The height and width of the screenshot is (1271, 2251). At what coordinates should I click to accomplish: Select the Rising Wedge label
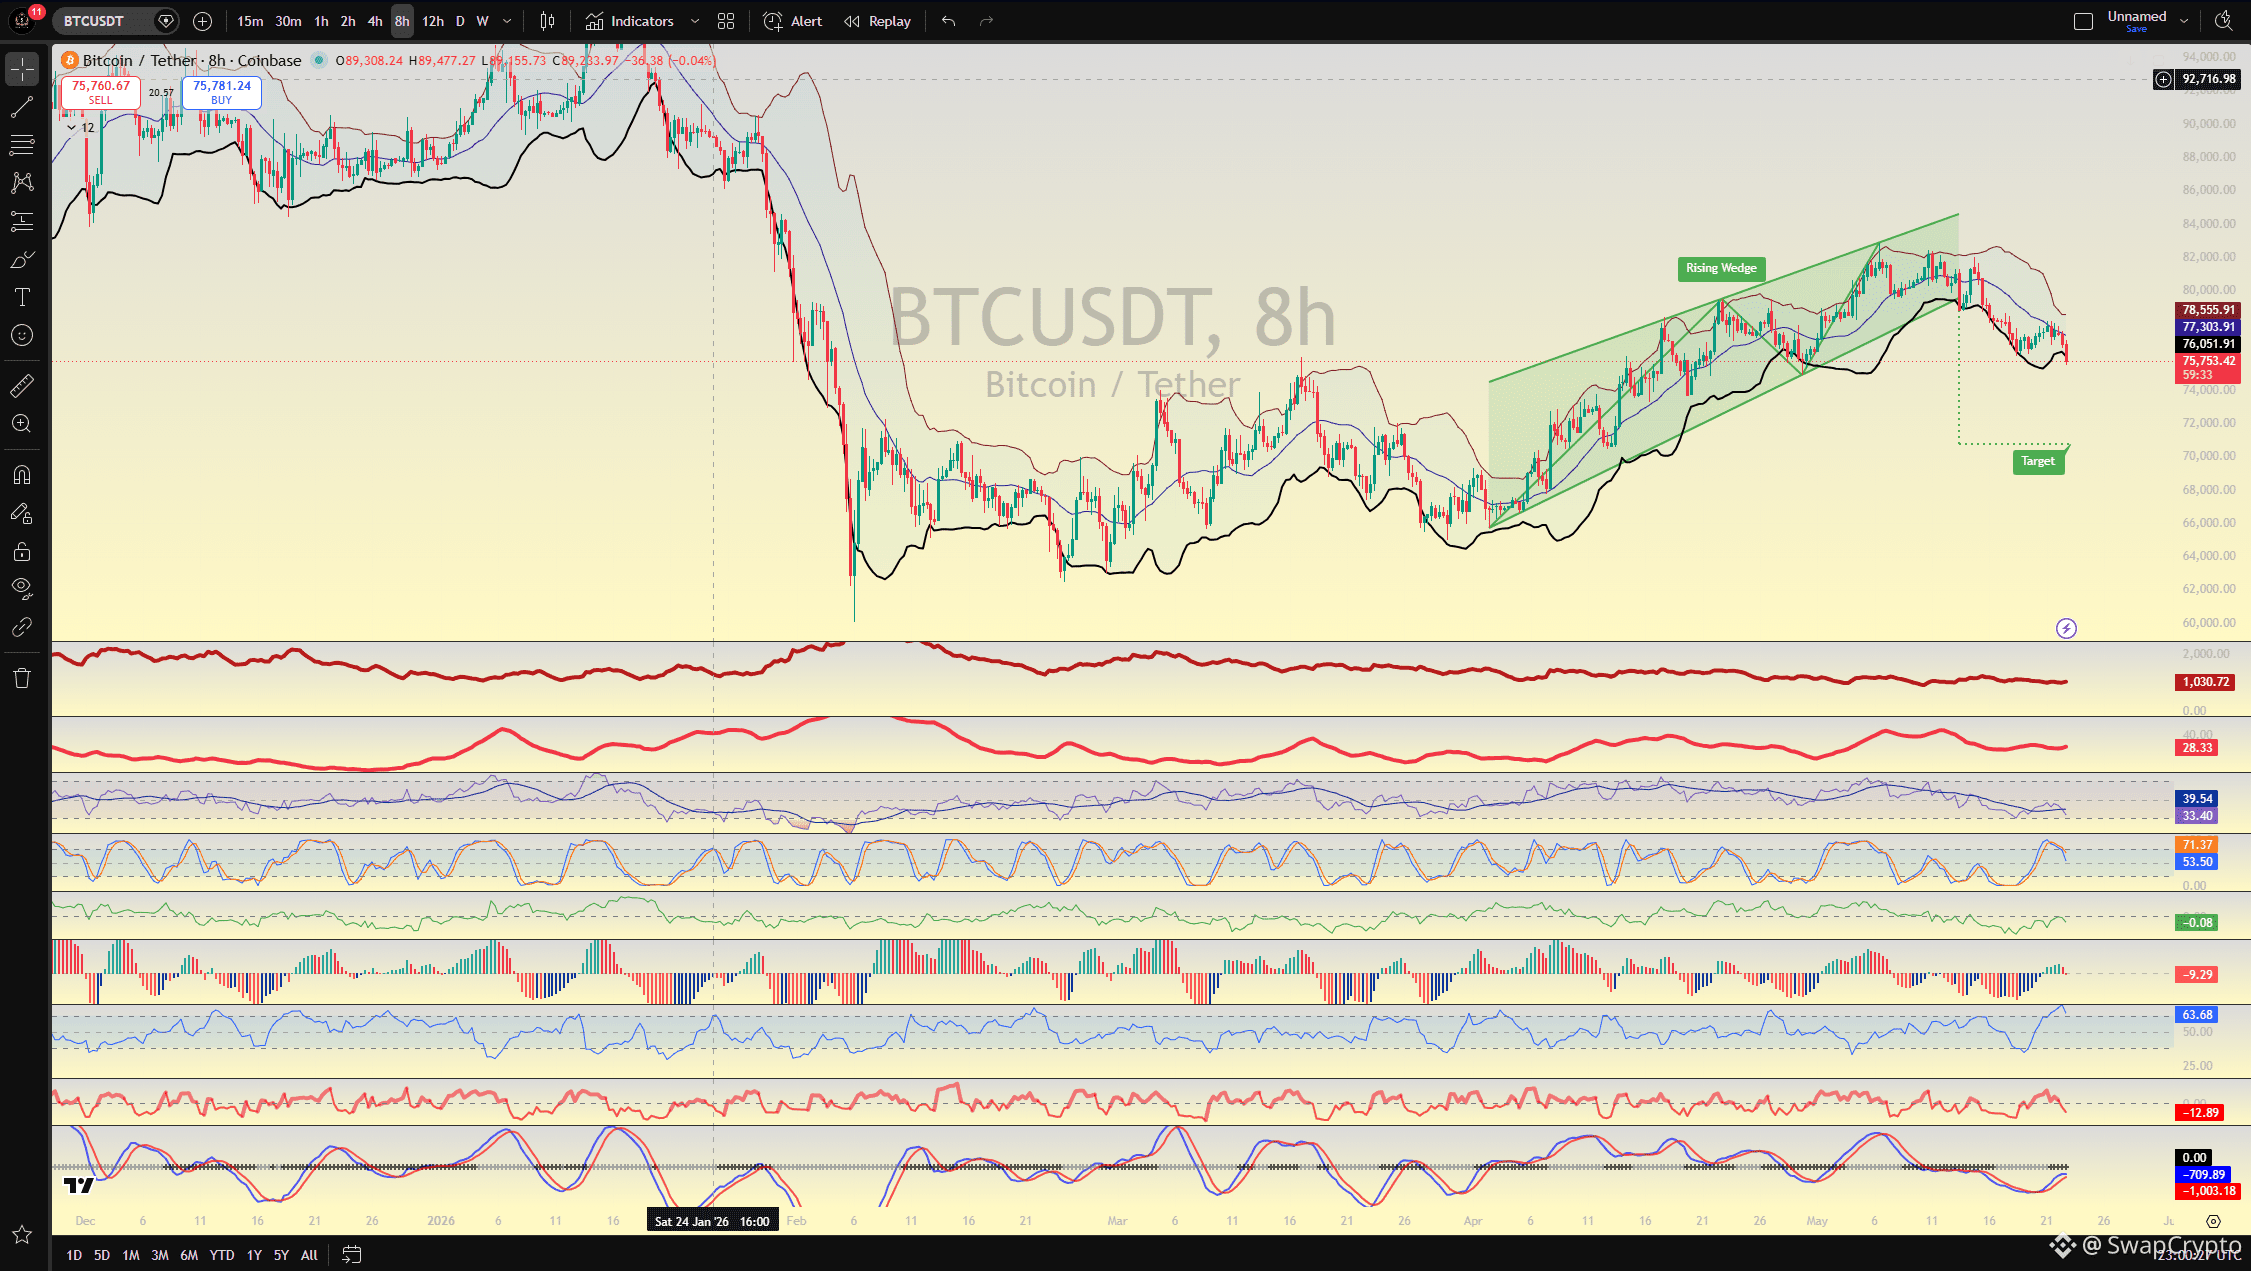click(1721, 268)
